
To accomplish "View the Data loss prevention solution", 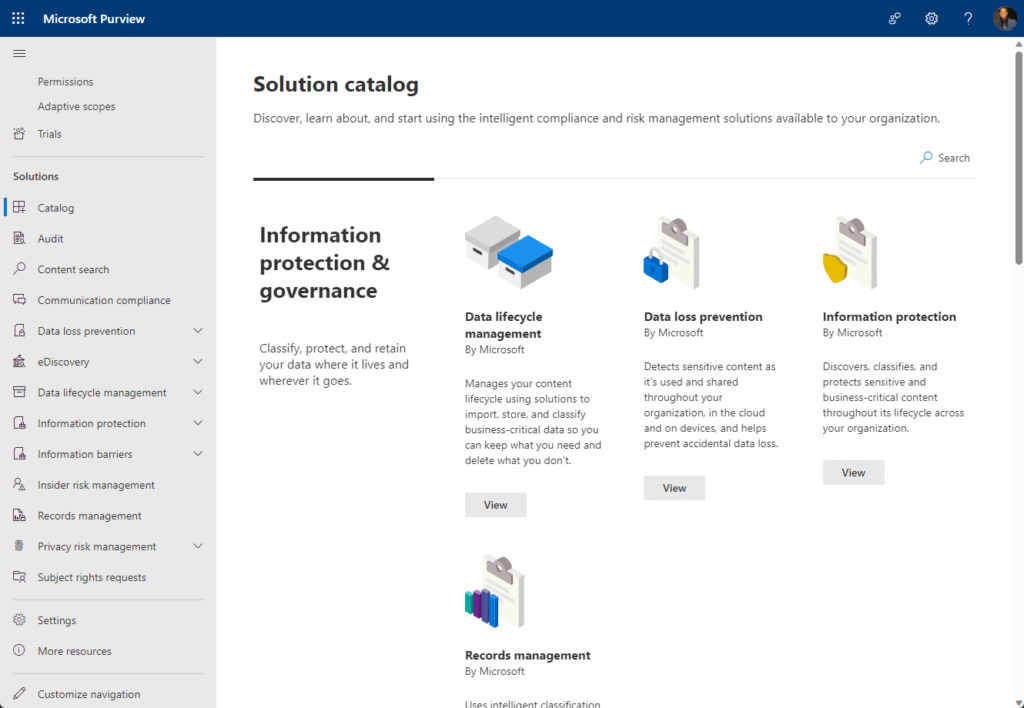I will click(x=674, y=488).
